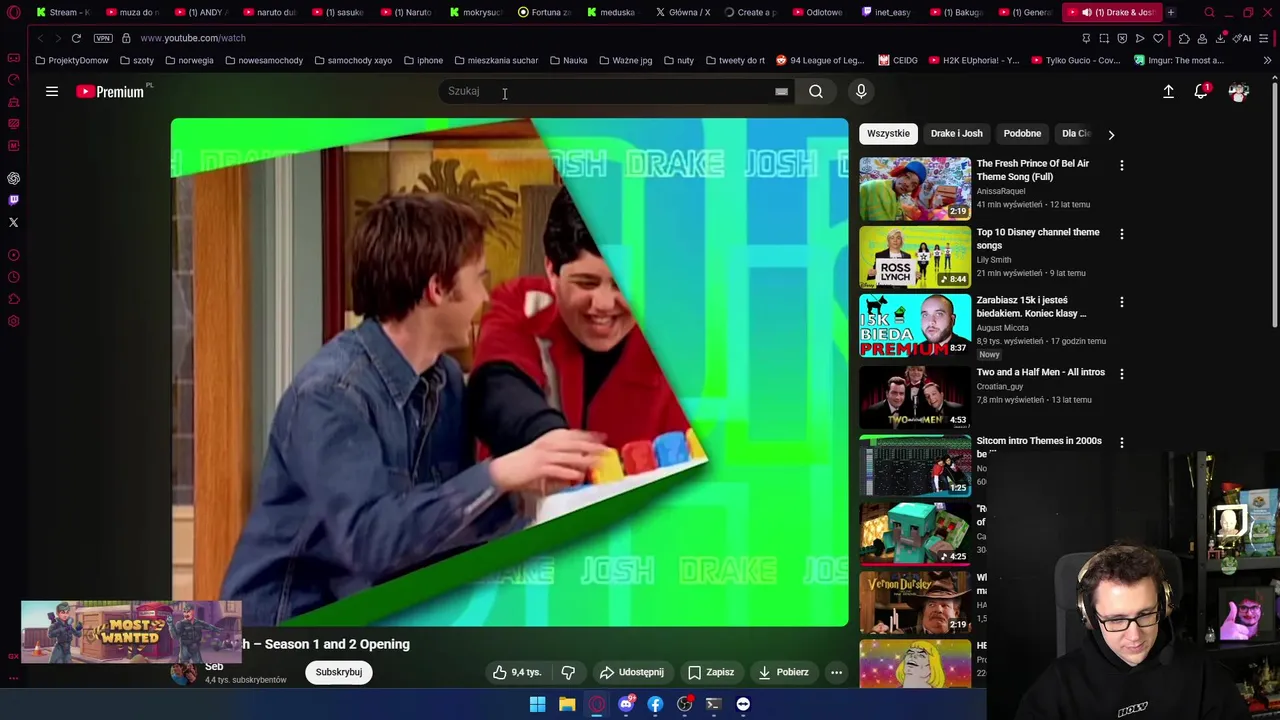Open AnissaRaquel channel name
1280x720 pixels.
pos(1001,191)
